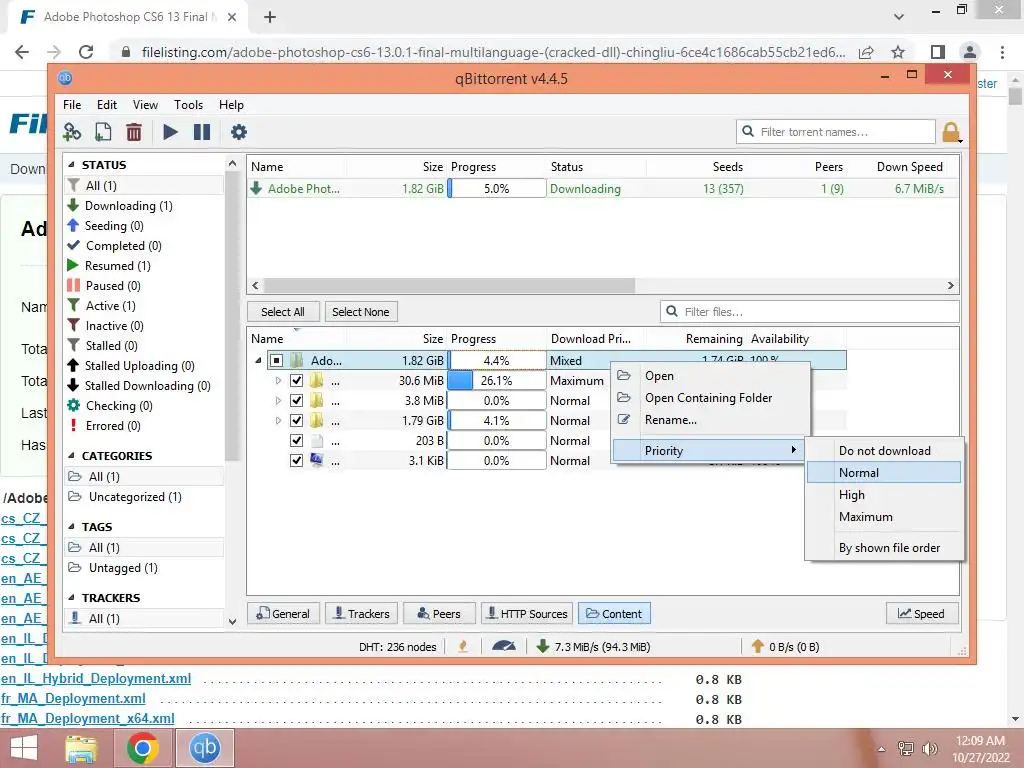
Task: Uncheck the 1.79 GiB folder checkbox
Action: (296, 421)
